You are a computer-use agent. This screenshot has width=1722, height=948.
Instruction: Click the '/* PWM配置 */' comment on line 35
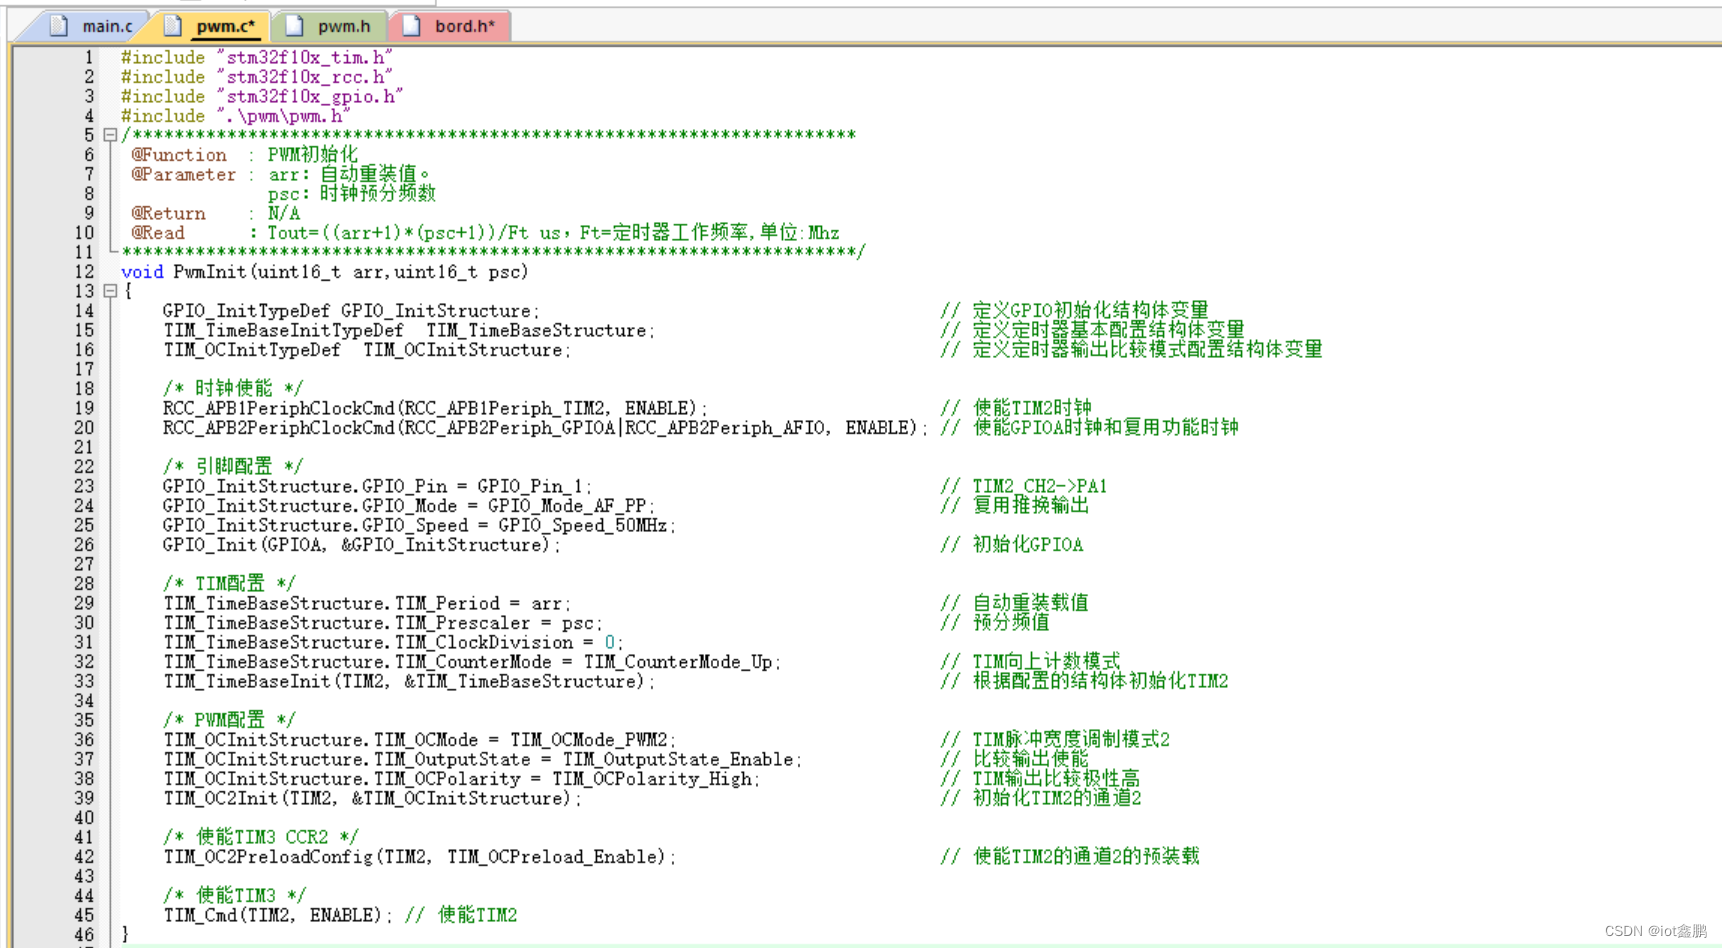(x=230, y=721)
